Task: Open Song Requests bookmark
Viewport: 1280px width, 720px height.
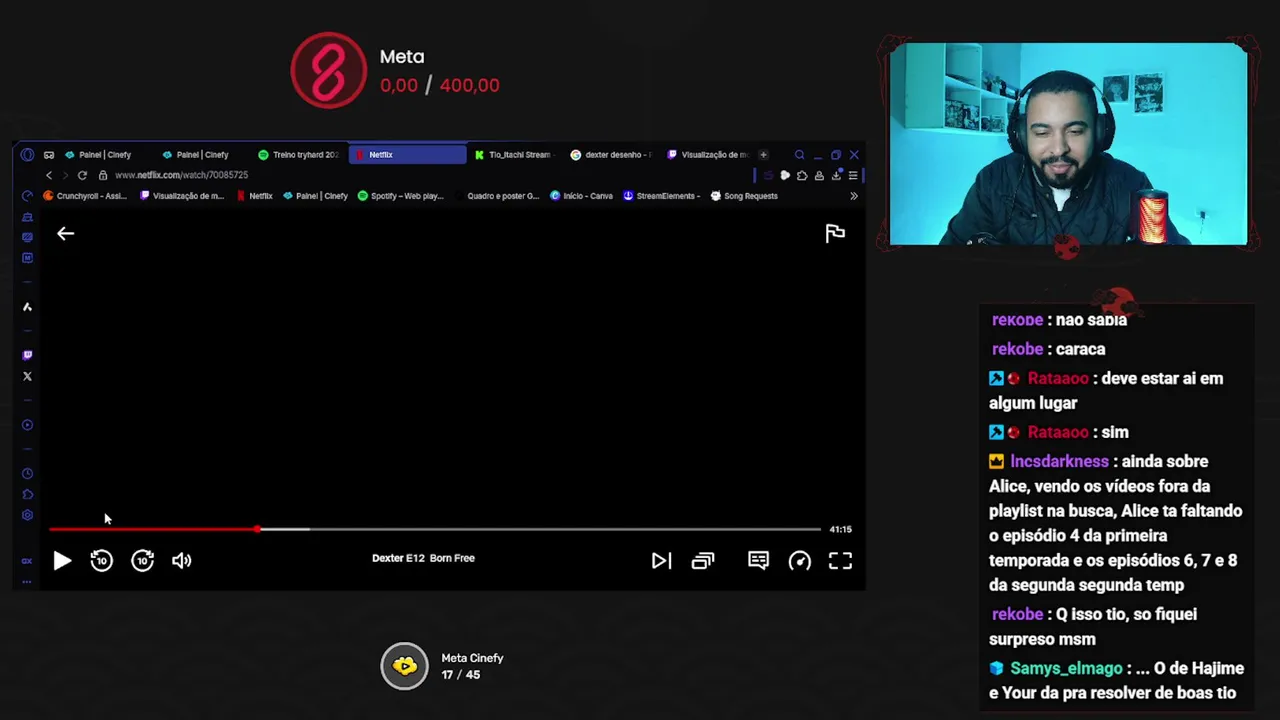Action: click(744, 196)
